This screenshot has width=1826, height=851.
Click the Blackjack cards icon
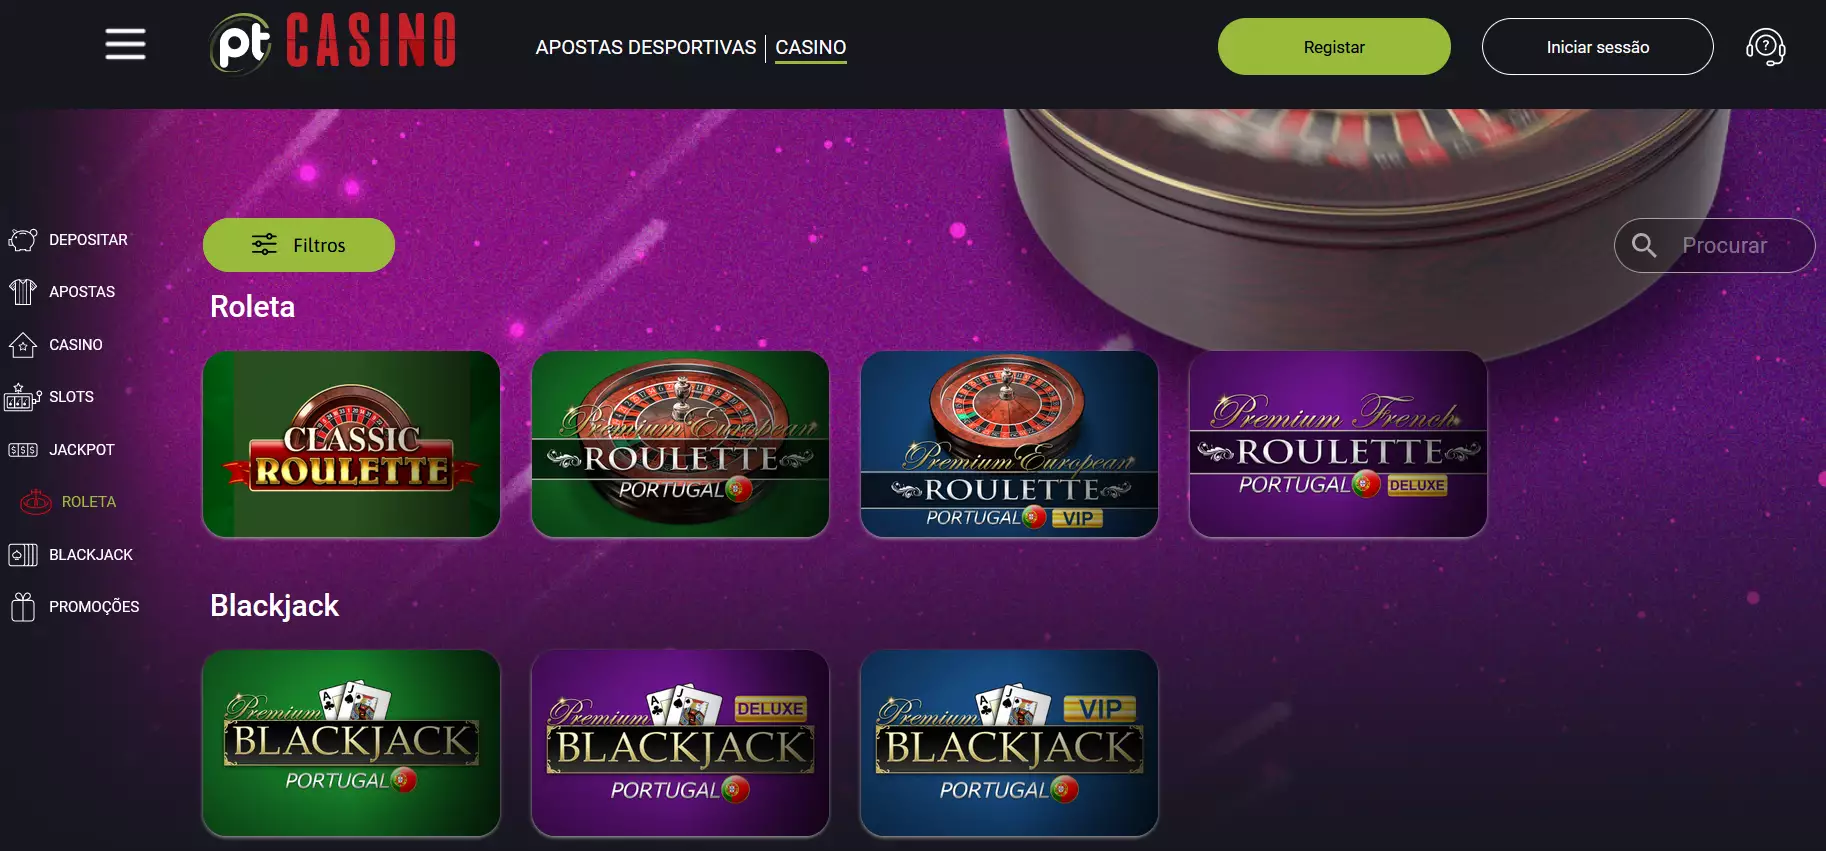click(23, 555)
